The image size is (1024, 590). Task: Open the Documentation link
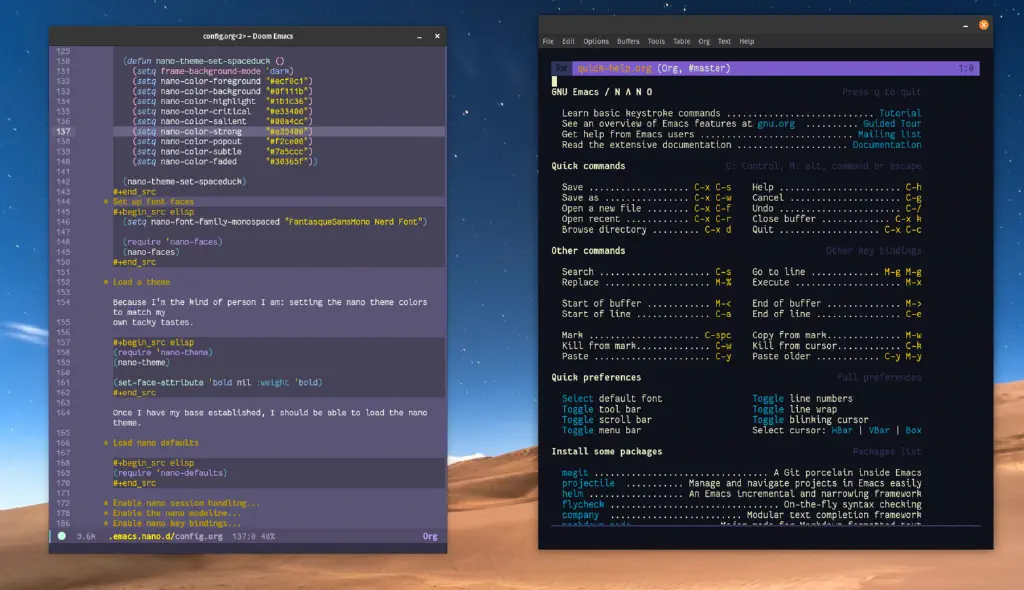887,144
